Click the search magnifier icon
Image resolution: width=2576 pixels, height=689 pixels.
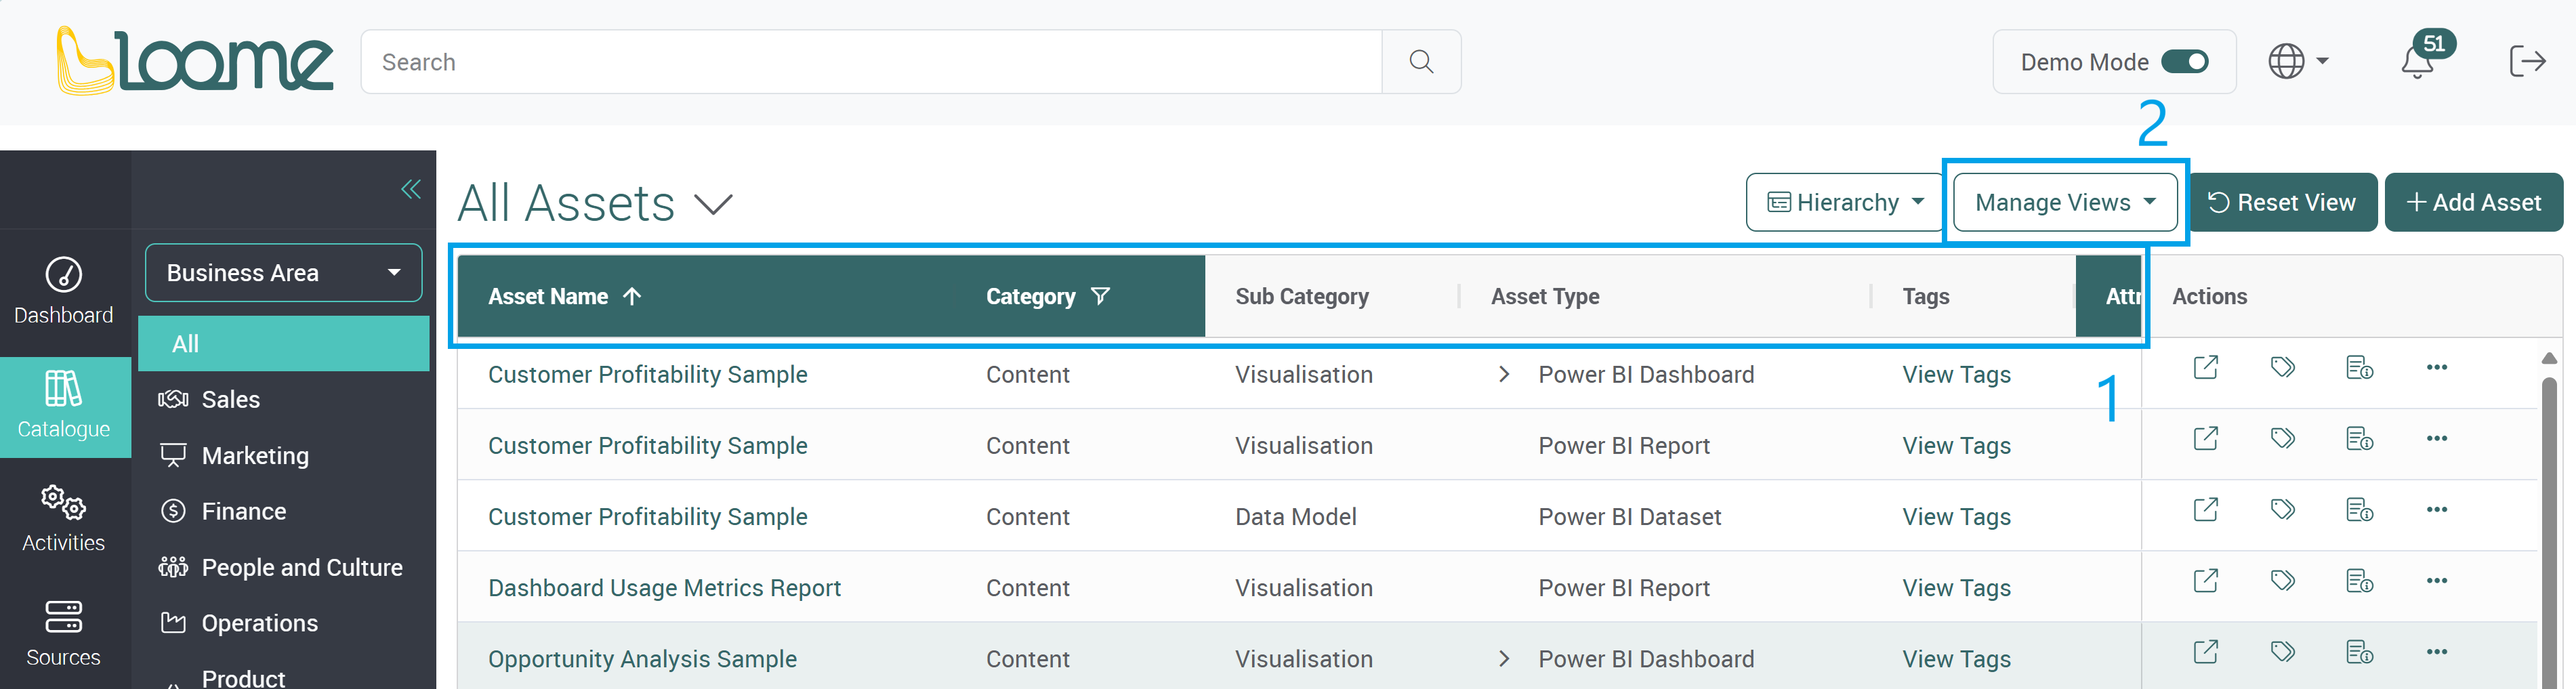(x=1420, y=62)
